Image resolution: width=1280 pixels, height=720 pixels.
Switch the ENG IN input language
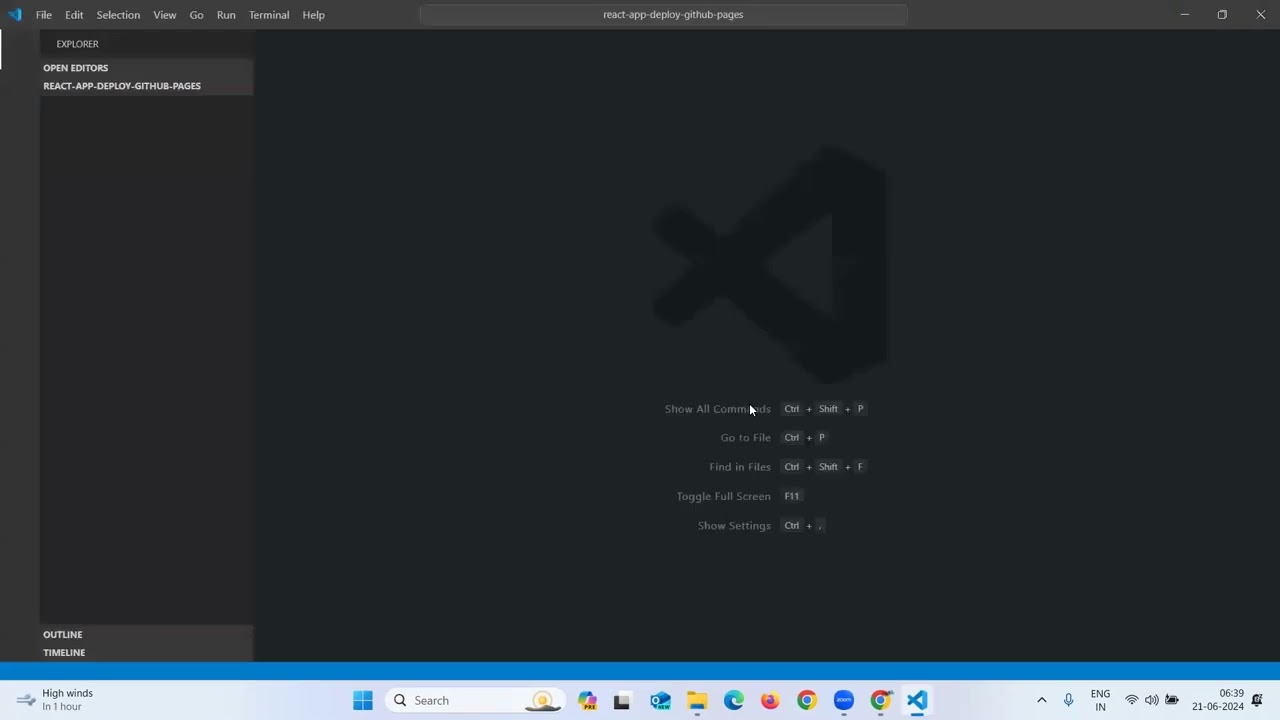click(1100, 700)
